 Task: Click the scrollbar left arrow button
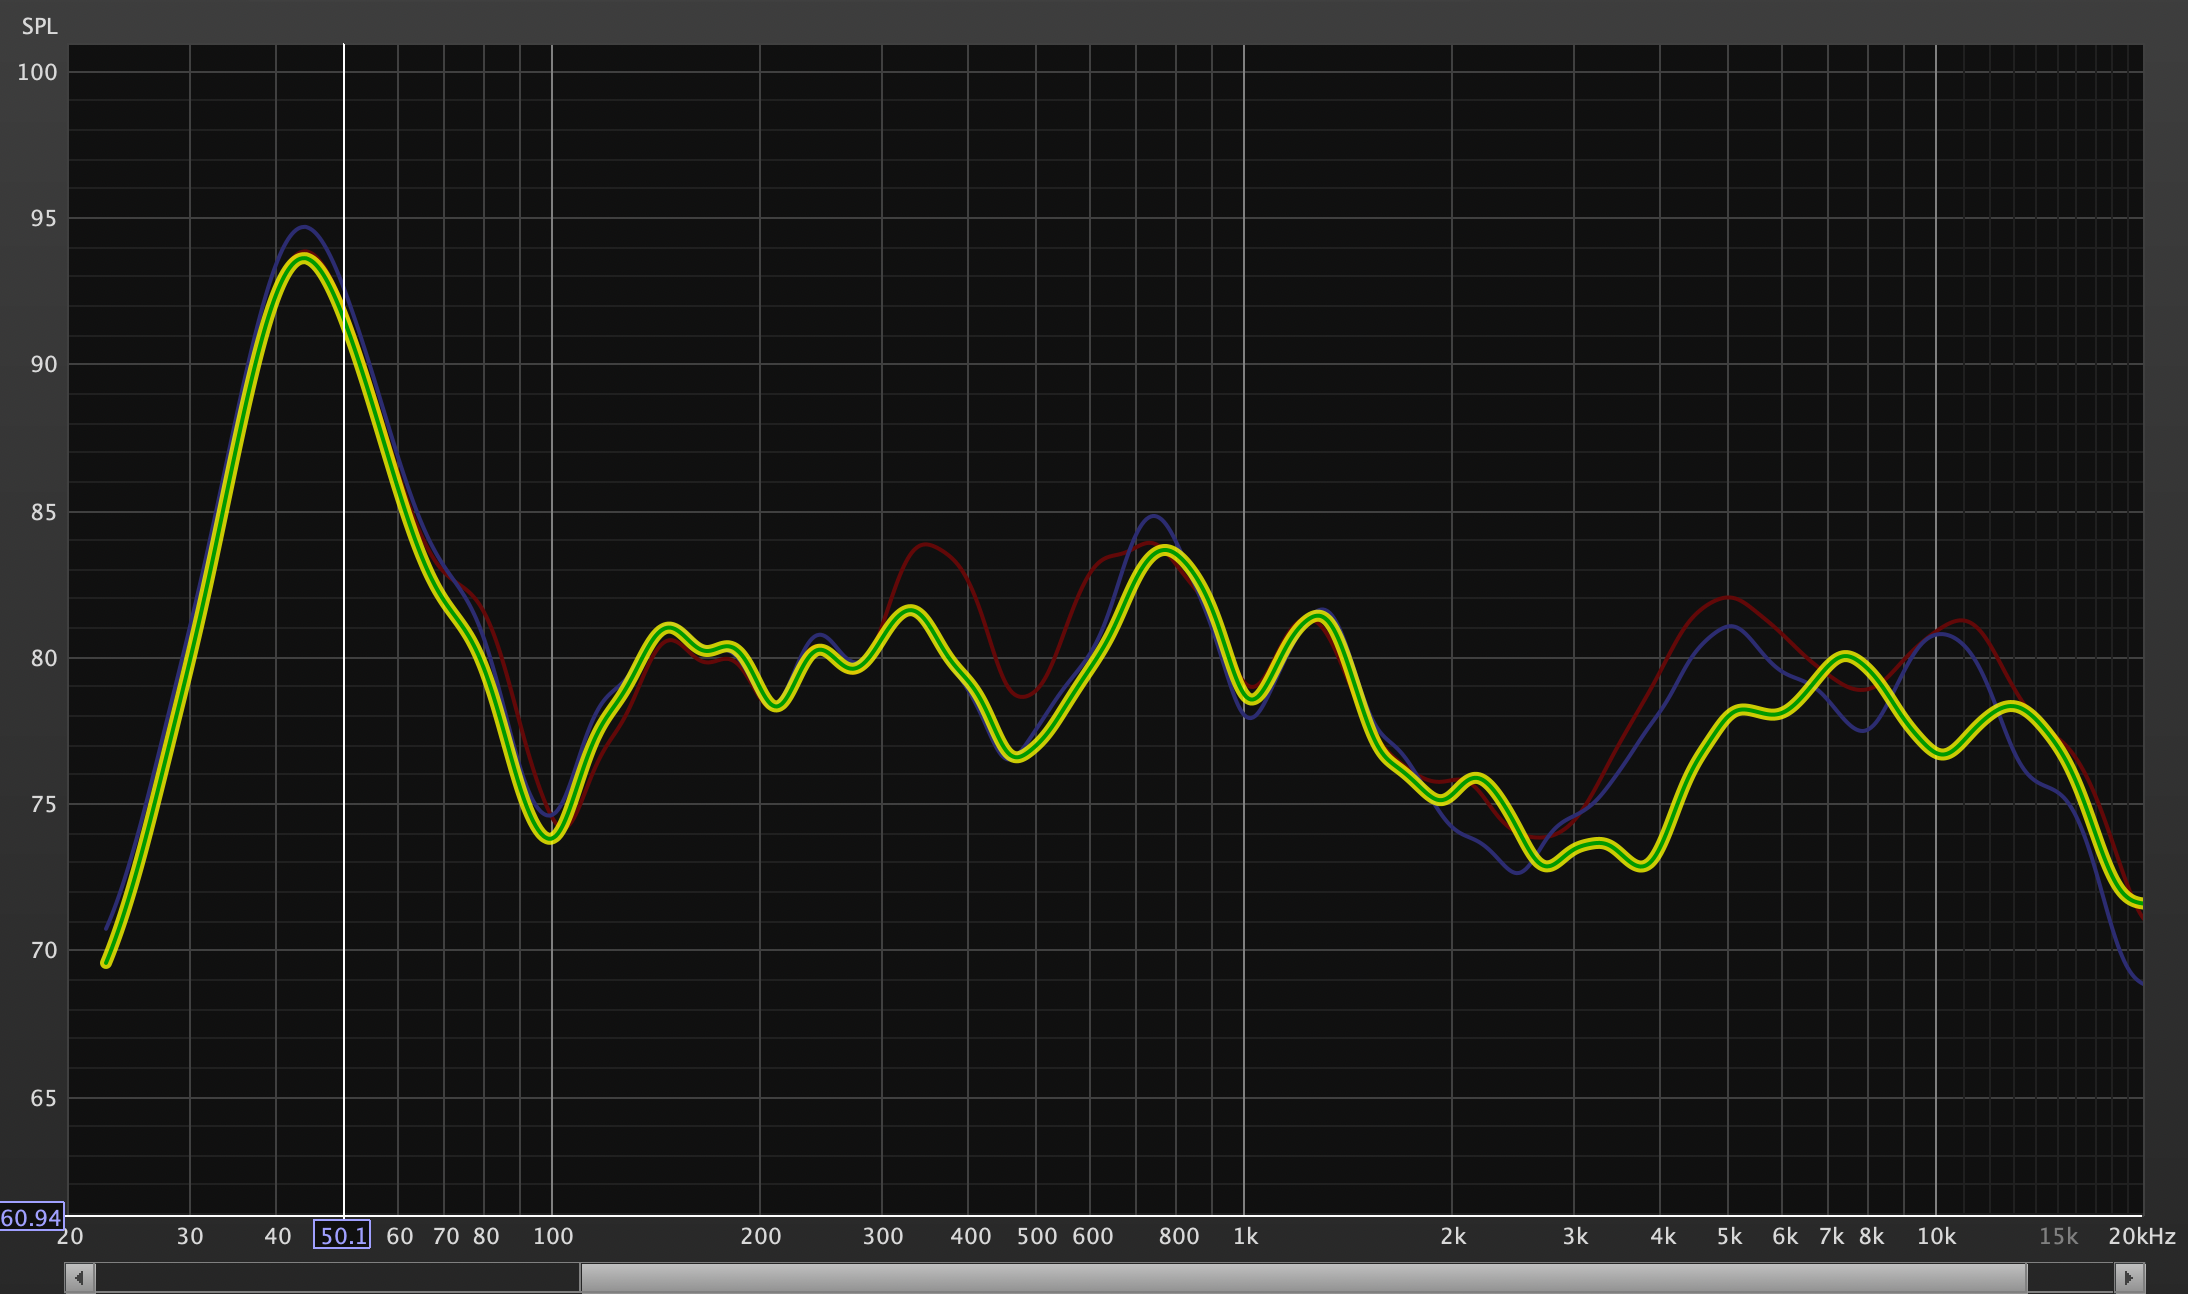pos(80,1278)
